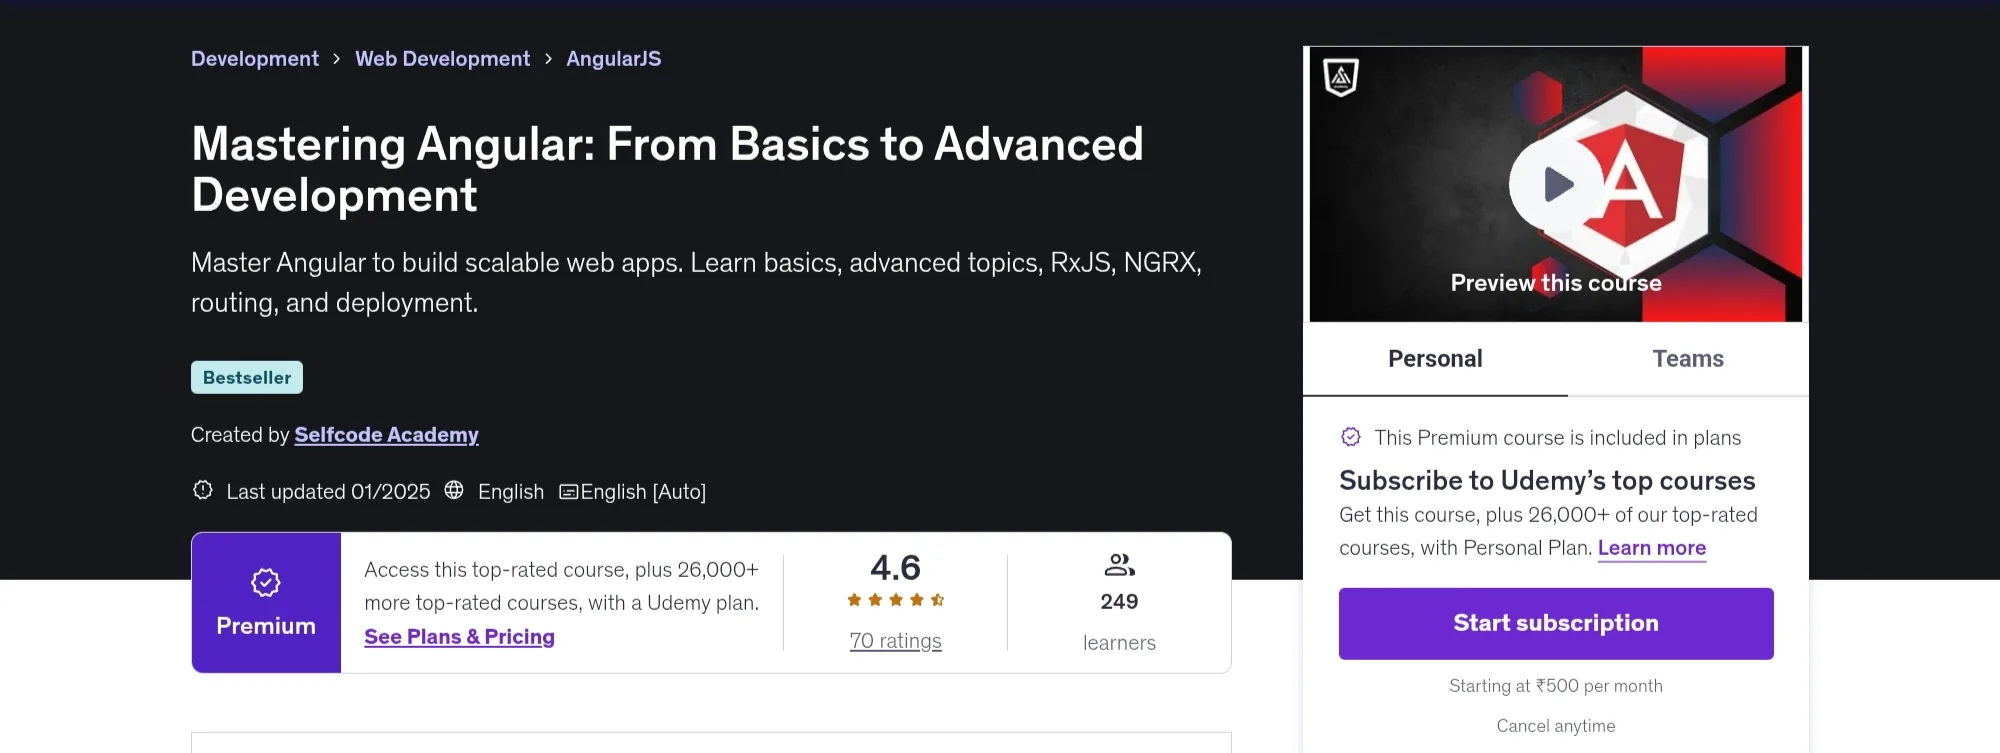Click 'Cancel anytime' text

pyautogui.click(x=1556, y=726)
